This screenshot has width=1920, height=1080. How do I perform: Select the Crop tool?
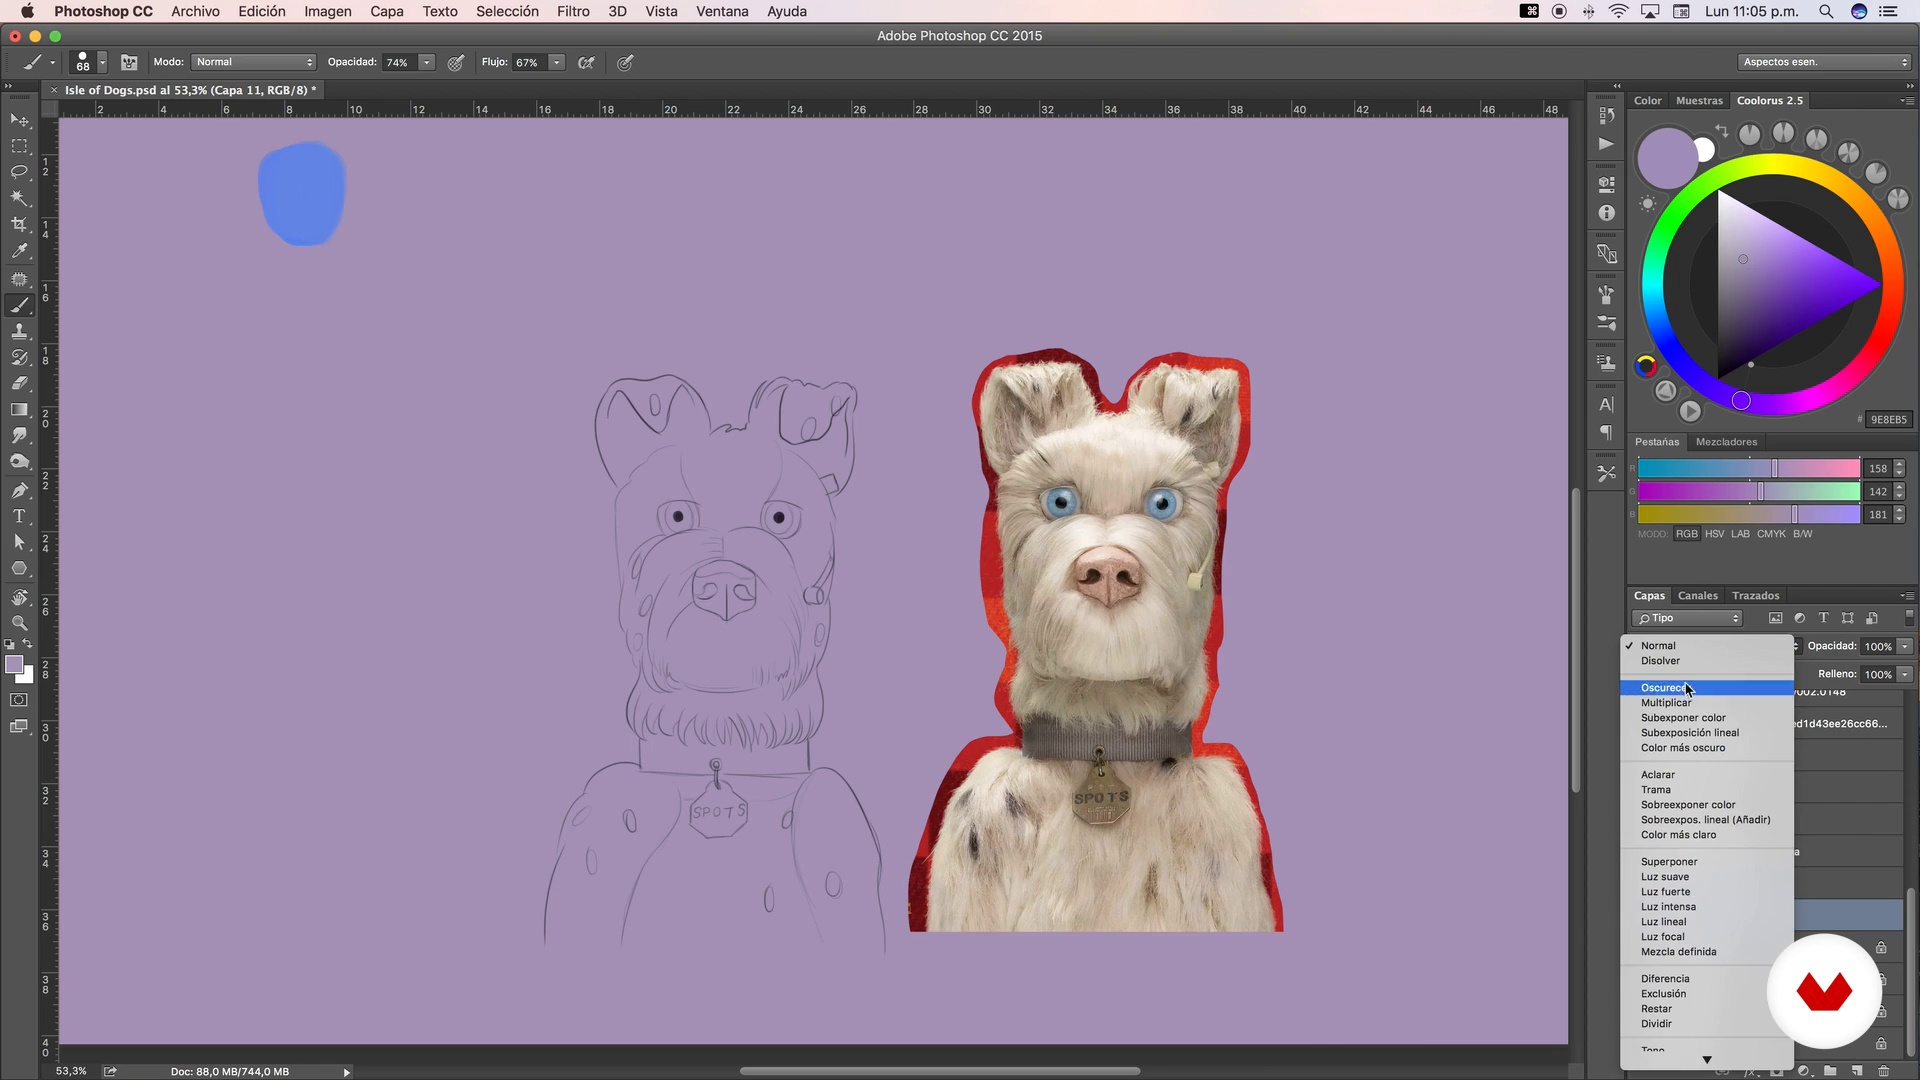[x=19, y=225]
